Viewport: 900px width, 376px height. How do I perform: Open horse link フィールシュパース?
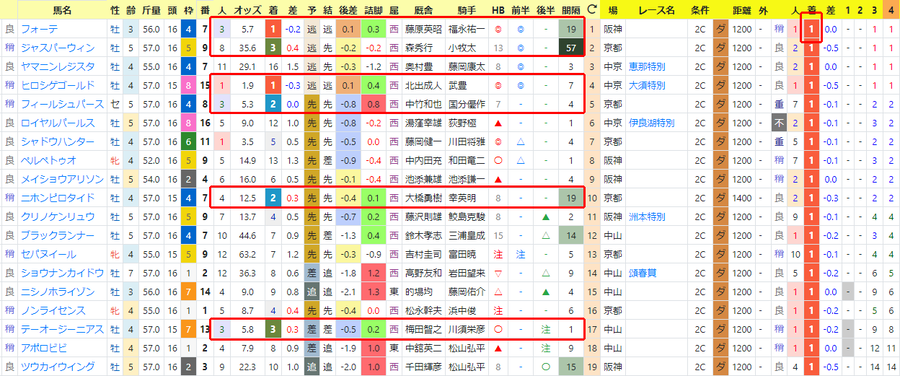pyautogui.click(x=62, y=104)
